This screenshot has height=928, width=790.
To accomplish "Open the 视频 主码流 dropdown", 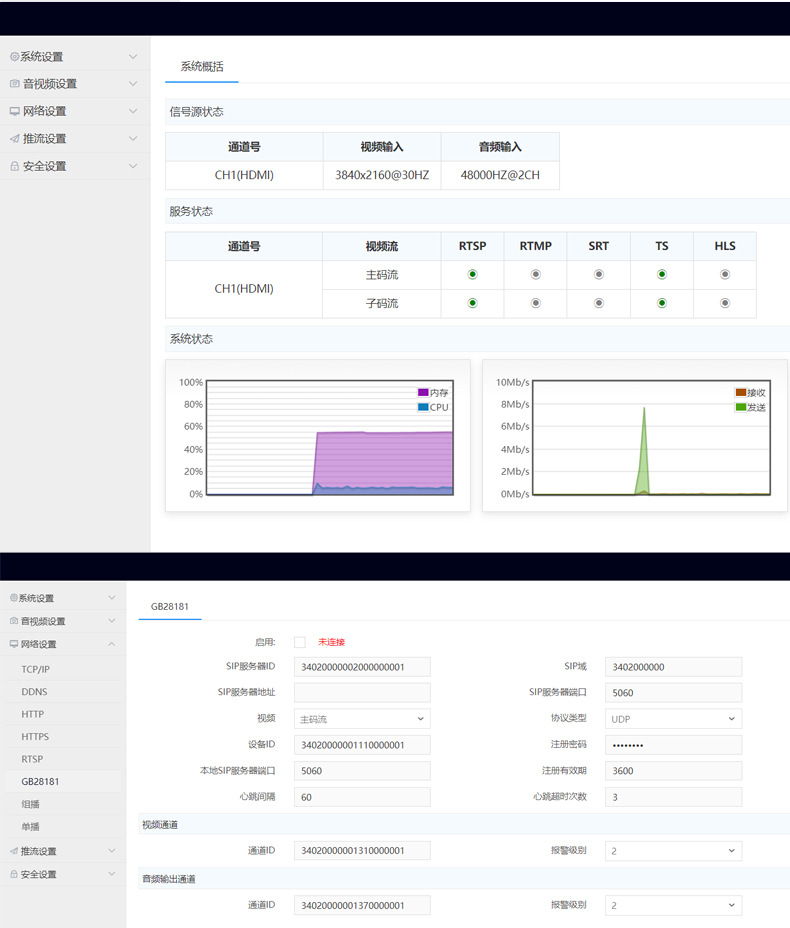I will 362,719.
